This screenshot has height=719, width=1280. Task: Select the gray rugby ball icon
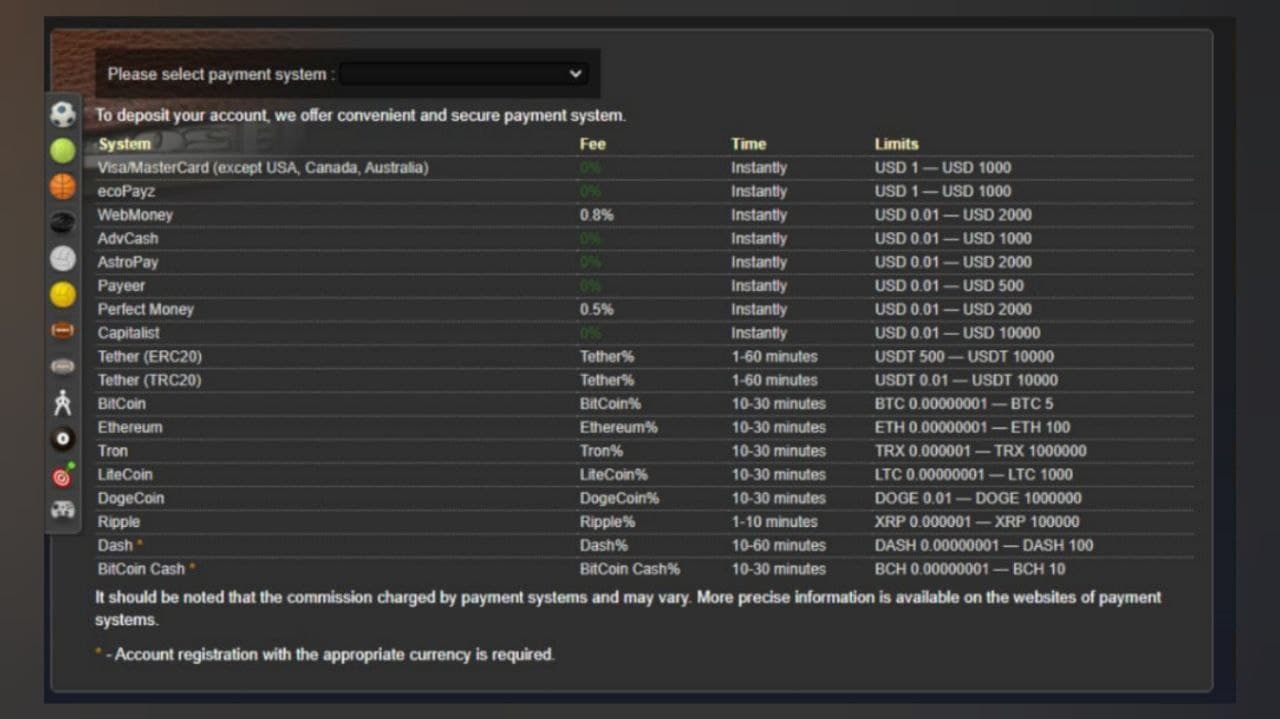pos(63,367)
